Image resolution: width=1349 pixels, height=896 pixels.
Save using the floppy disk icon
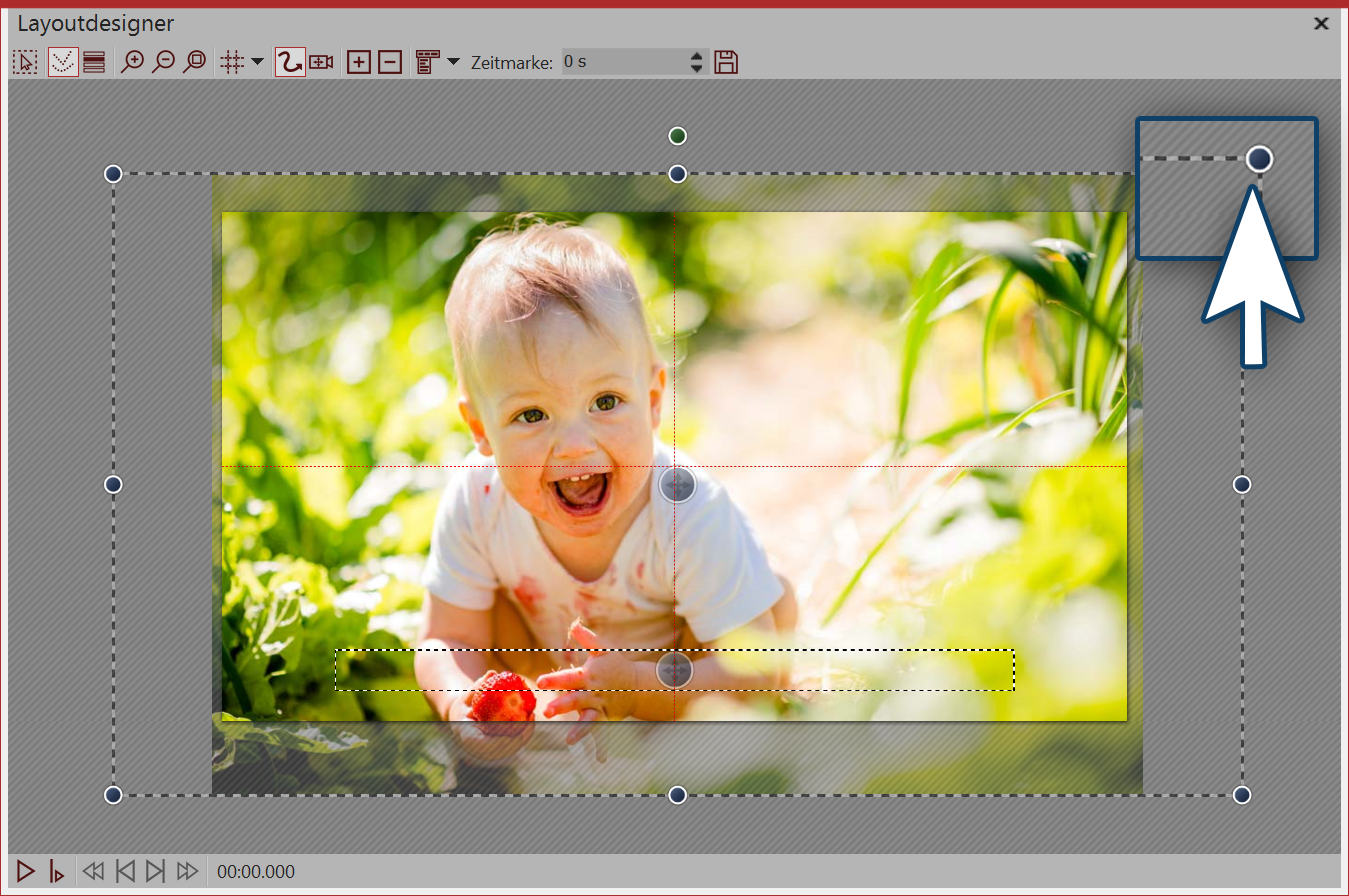[727, 62]
